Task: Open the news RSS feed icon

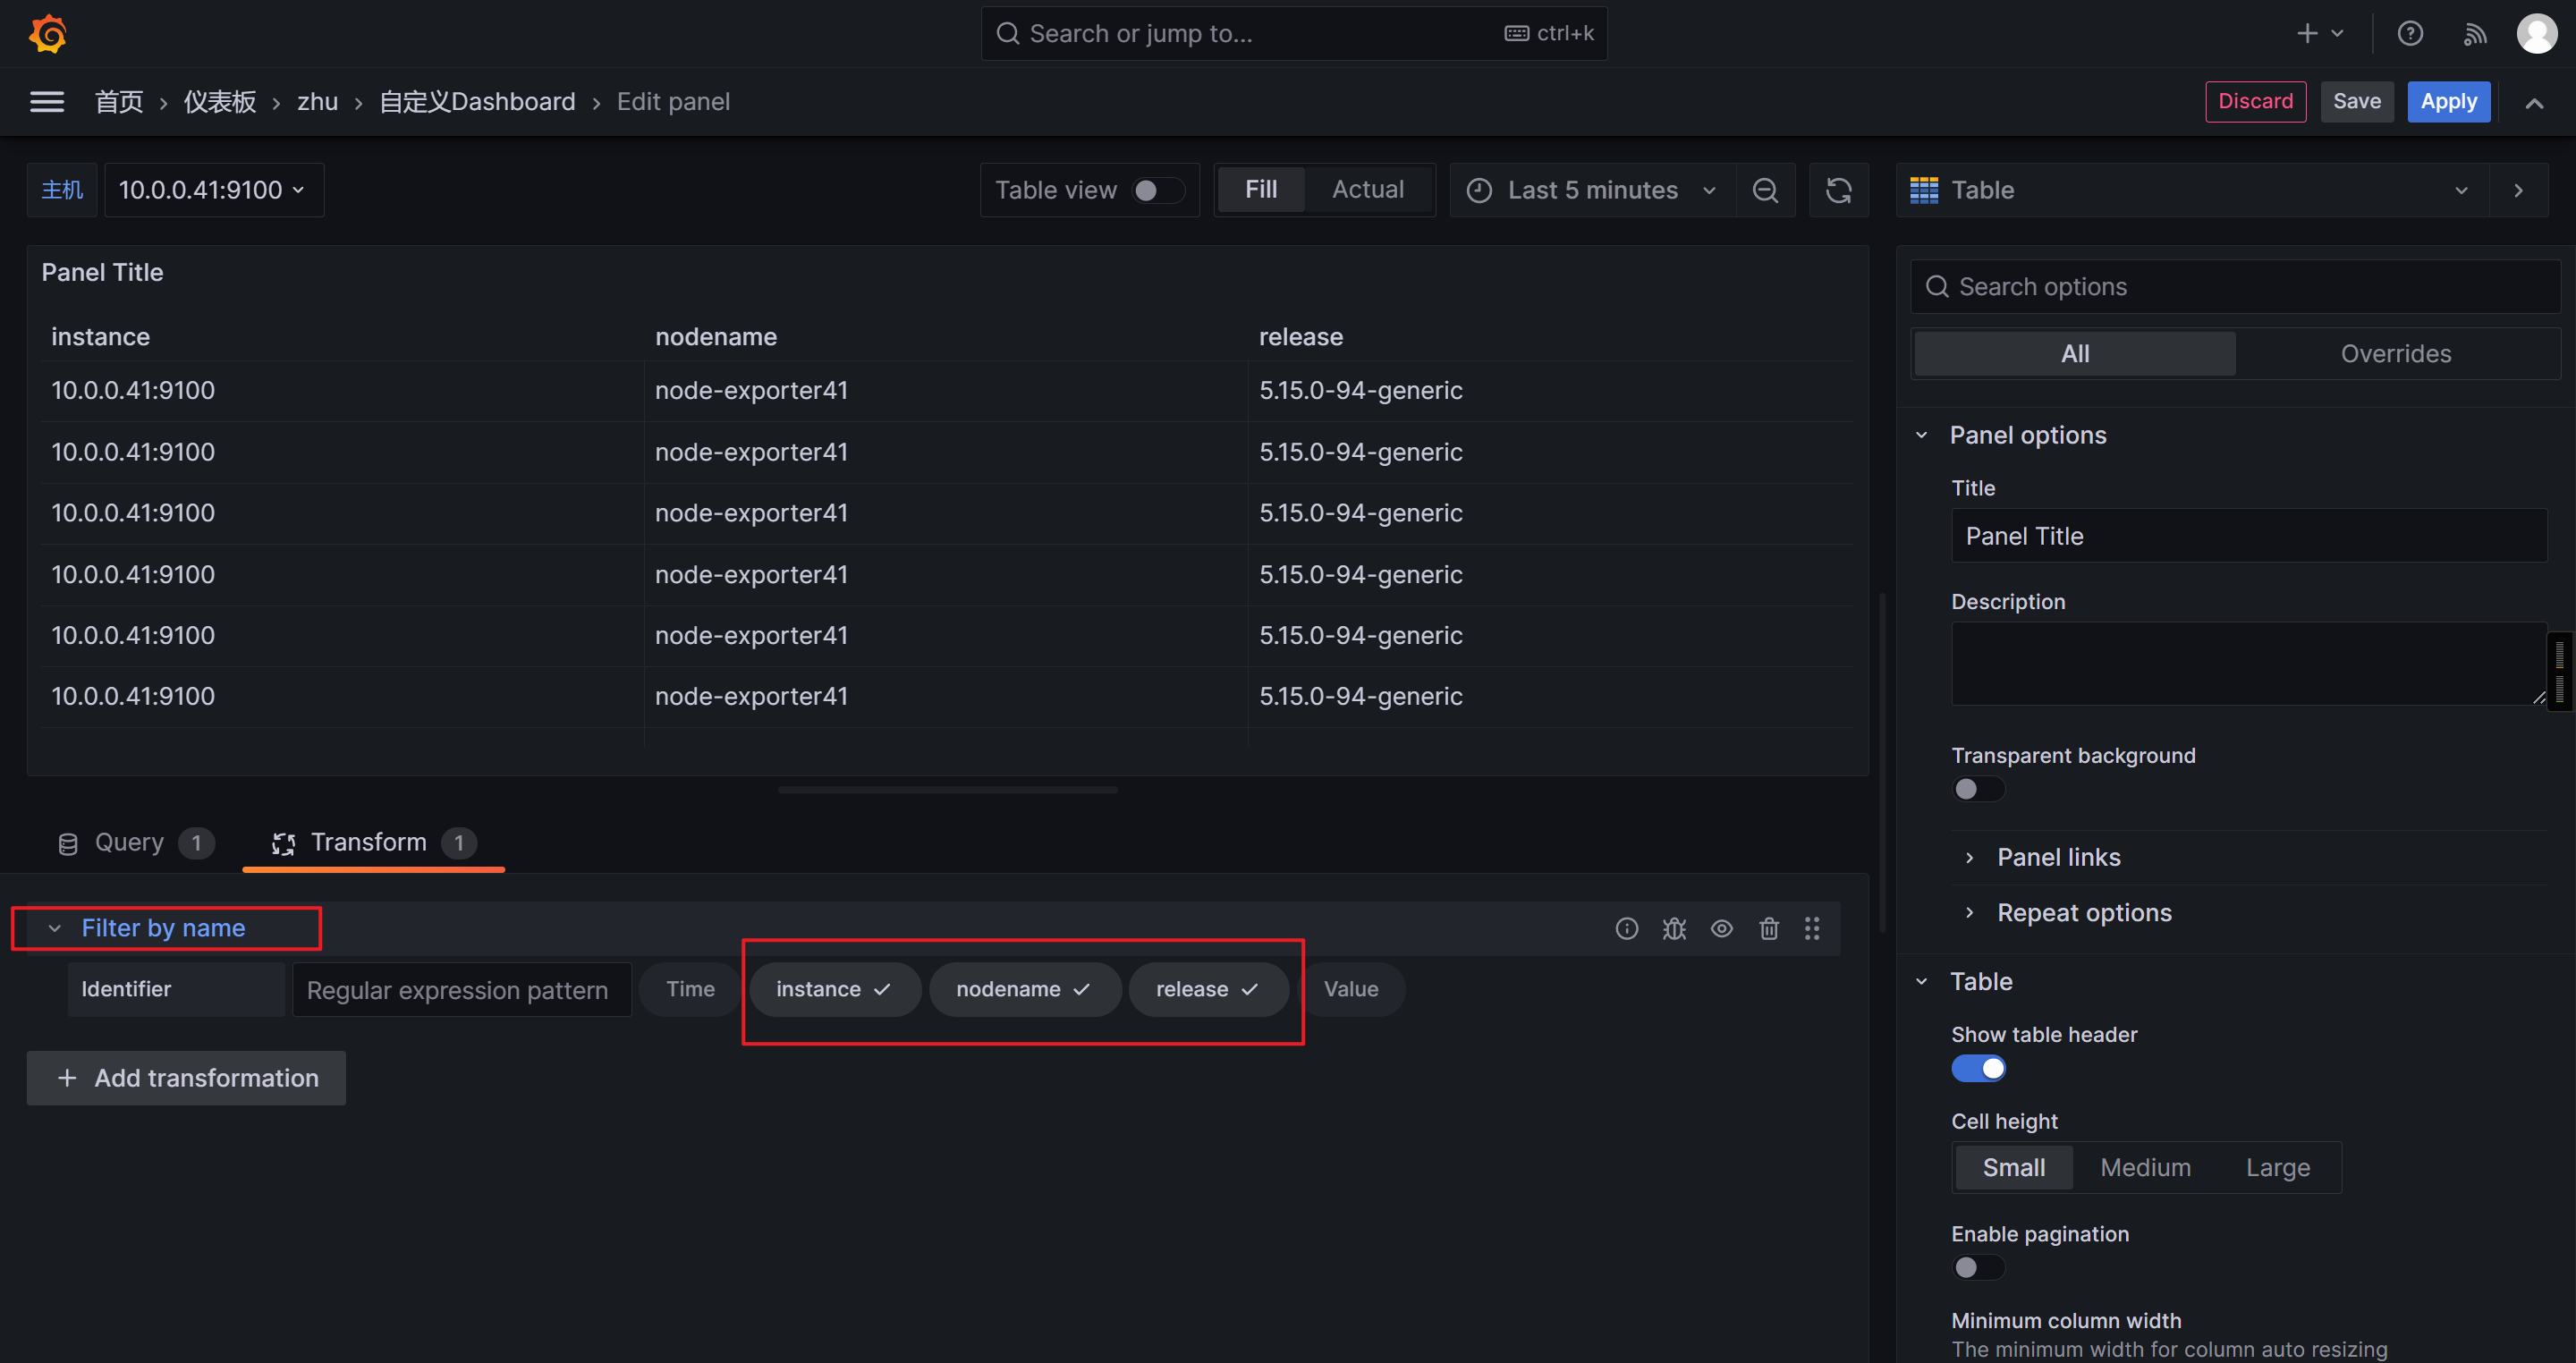Action: (2475, 34)
